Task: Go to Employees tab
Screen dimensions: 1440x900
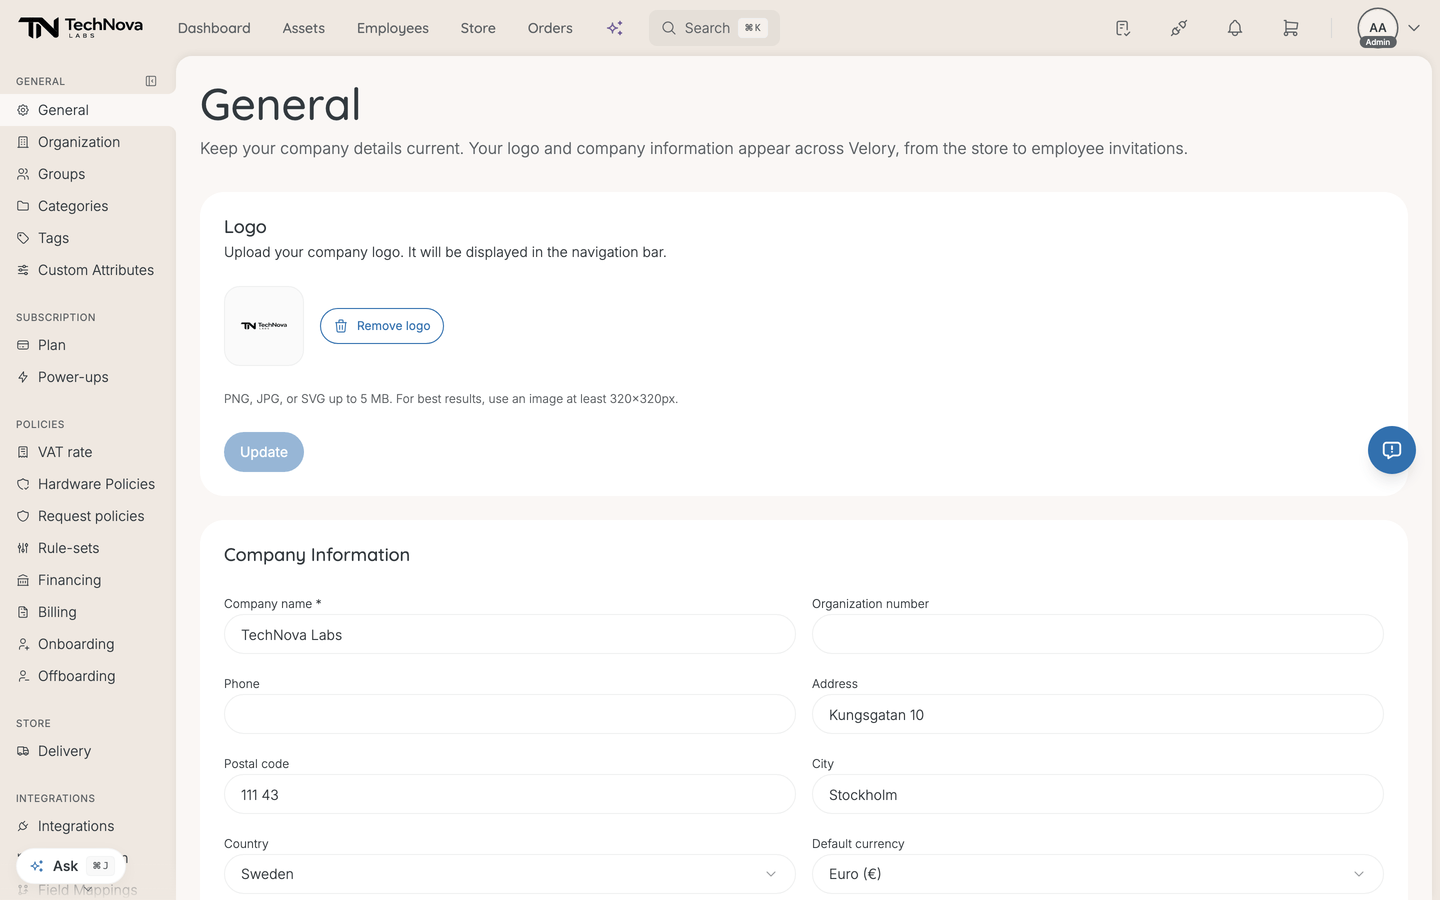Action: [x=393, y=28]
